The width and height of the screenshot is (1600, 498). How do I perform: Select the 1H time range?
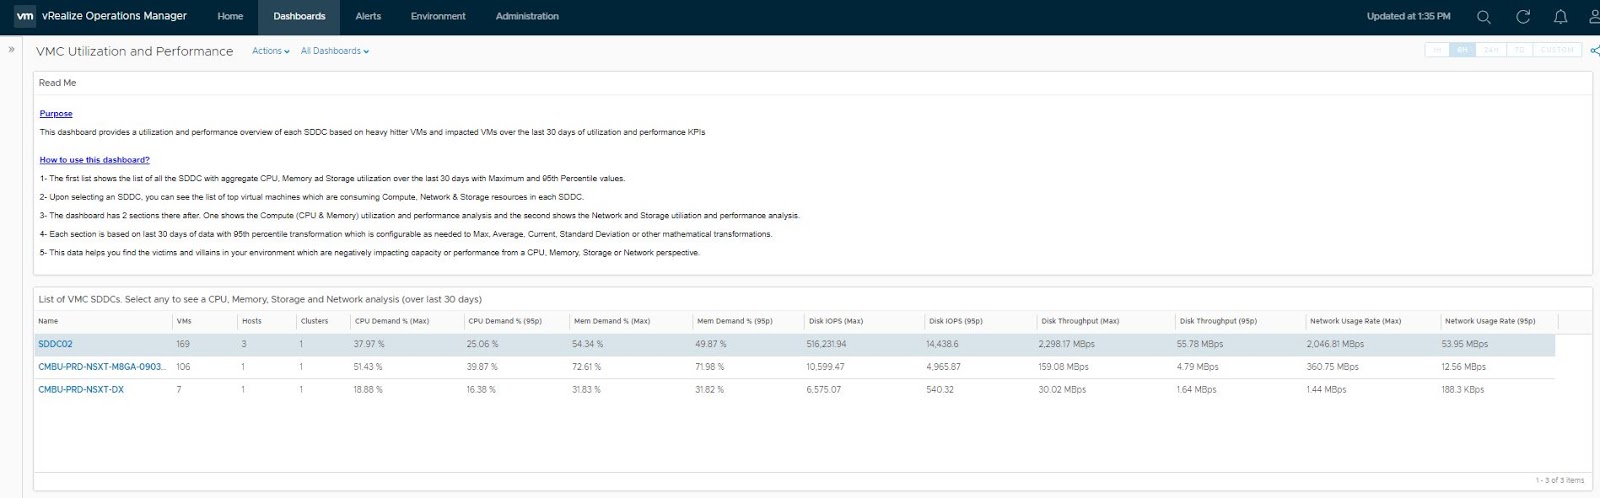tap(1437, 50)
